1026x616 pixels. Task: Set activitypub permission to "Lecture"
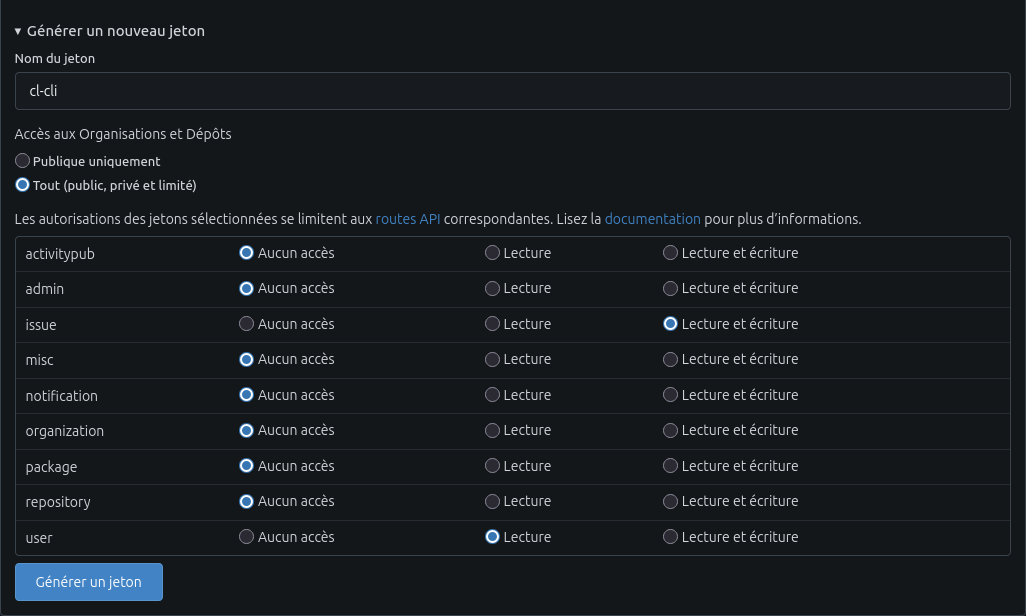(492, 252)
